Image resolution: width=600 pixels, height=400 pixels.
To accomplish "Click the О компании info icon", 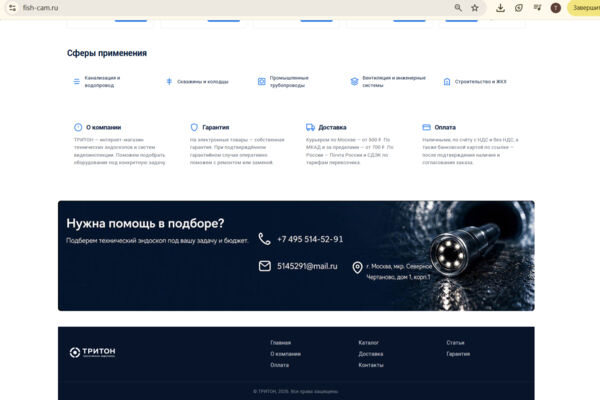I will [78, 127].
